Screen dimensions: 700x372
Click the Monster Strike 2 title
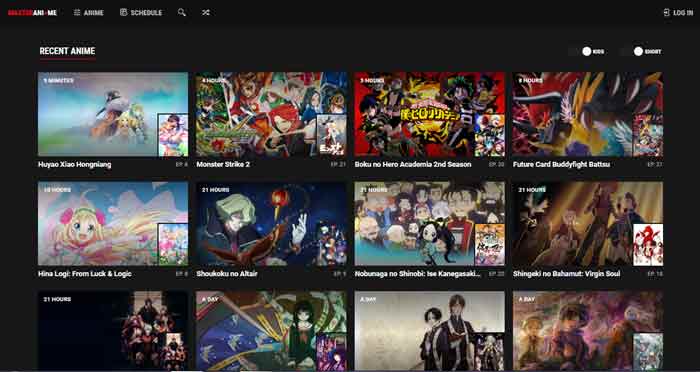click(223, 164)
